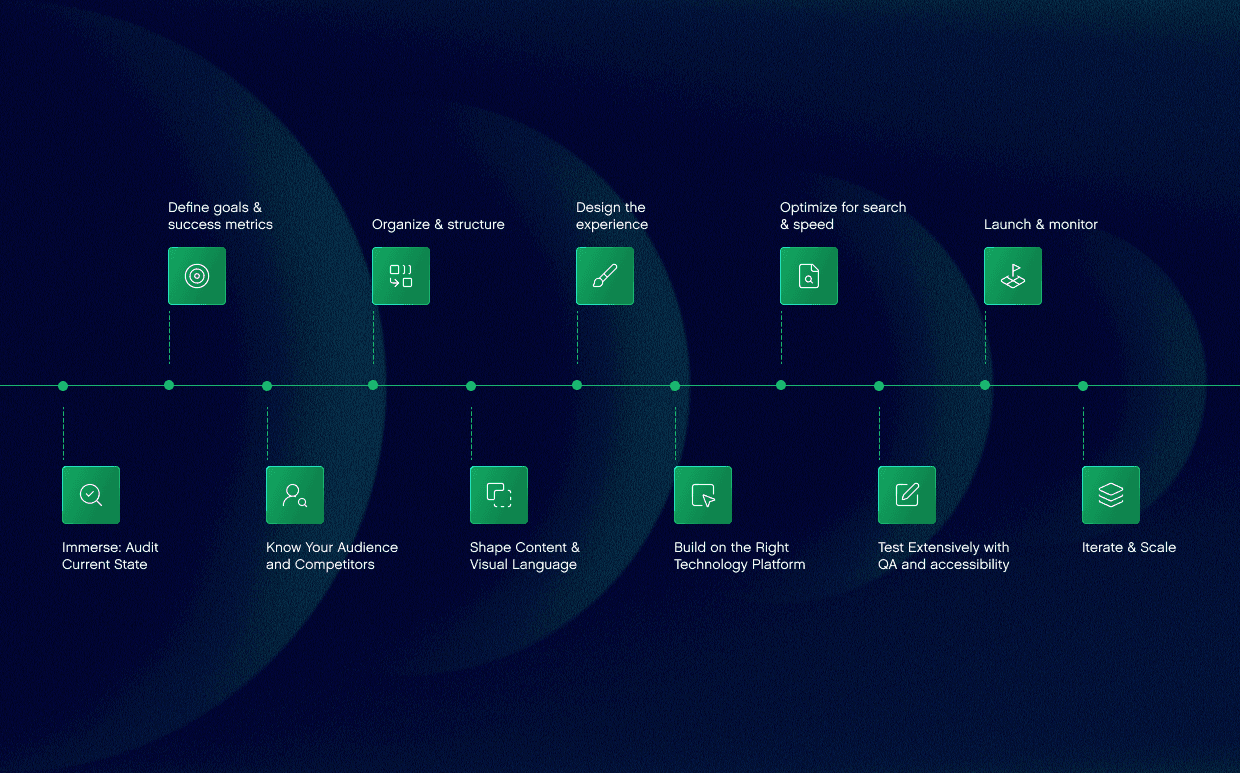Click the layers icon for Iterate & Scale
1240x773 pixels.
click(1111, 495)
